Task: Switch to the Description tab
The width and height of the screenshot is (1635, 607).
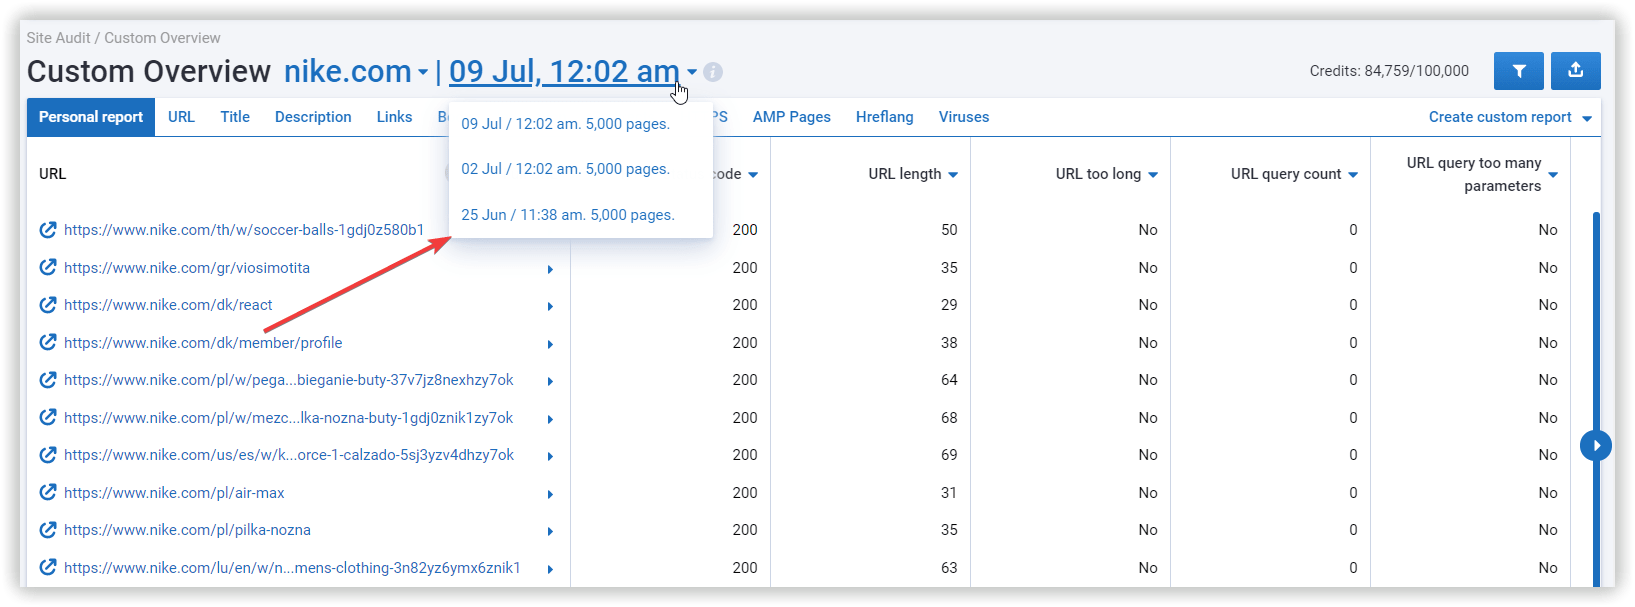Action: (313, 117)
